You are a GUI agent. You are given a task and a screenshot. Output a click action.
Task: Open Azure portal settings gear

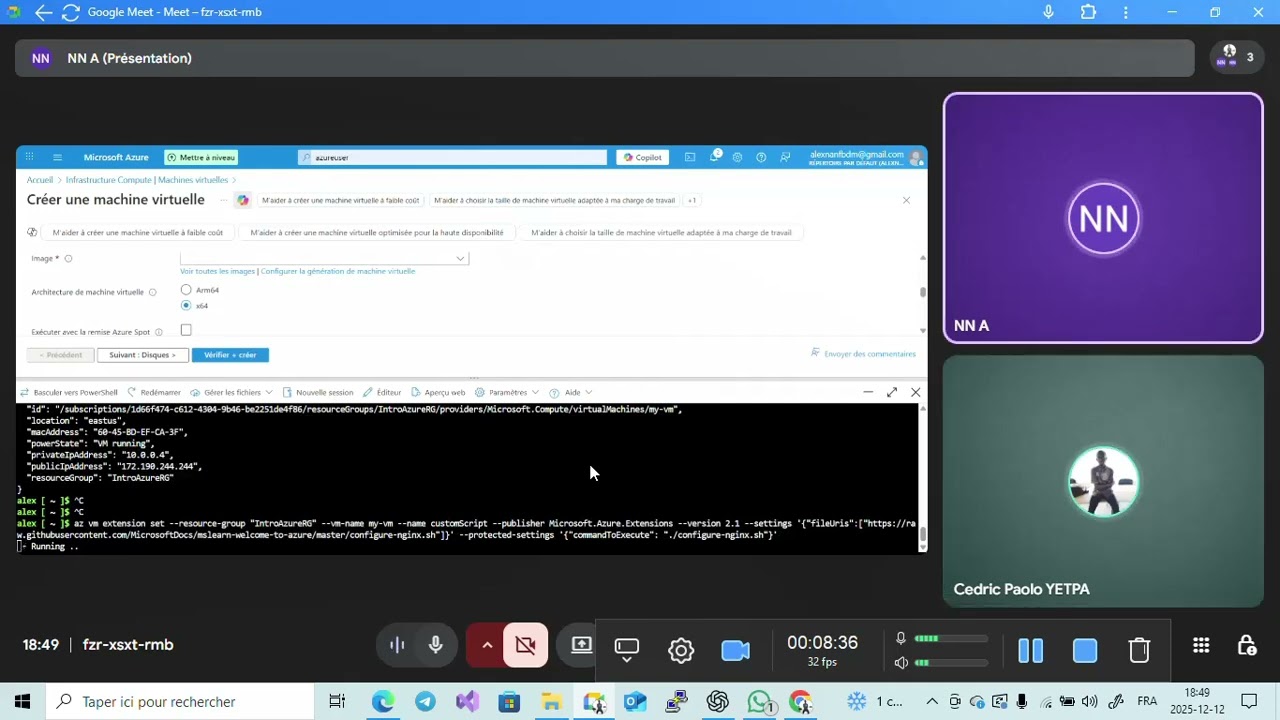tap(737, 157)
